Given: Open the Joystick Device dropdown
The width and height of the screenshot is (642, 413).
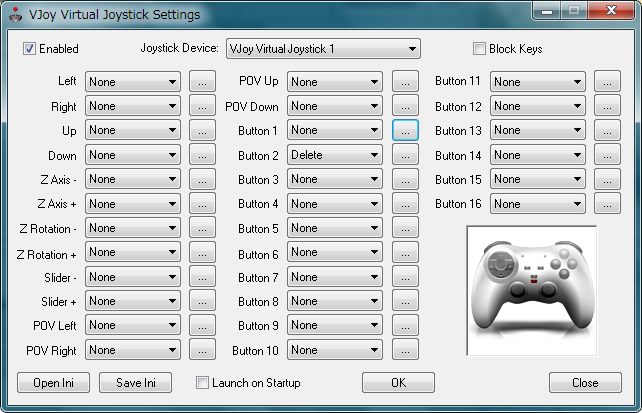Looking at the screenshot, I should [323, 49].
